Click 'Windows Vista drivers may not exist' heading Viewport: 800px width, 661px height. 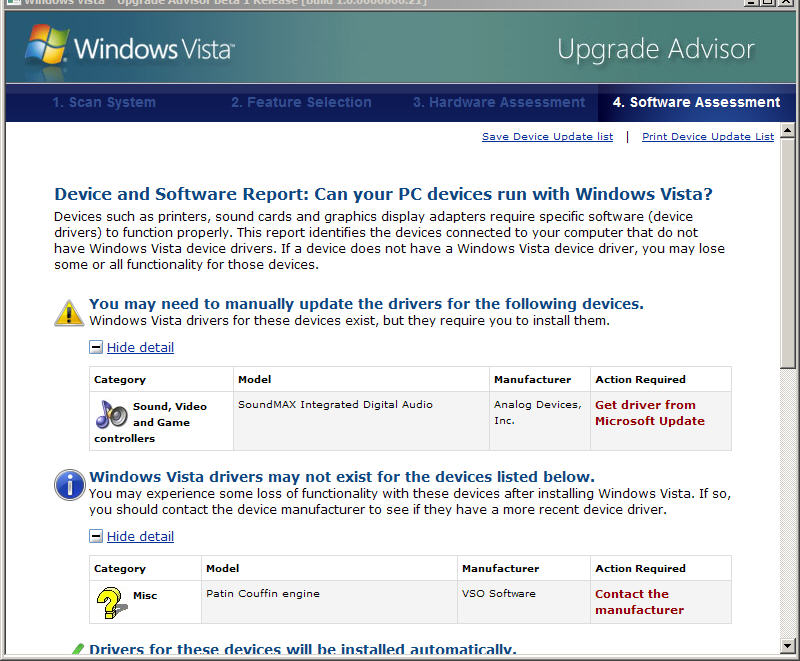click(342, 477)
